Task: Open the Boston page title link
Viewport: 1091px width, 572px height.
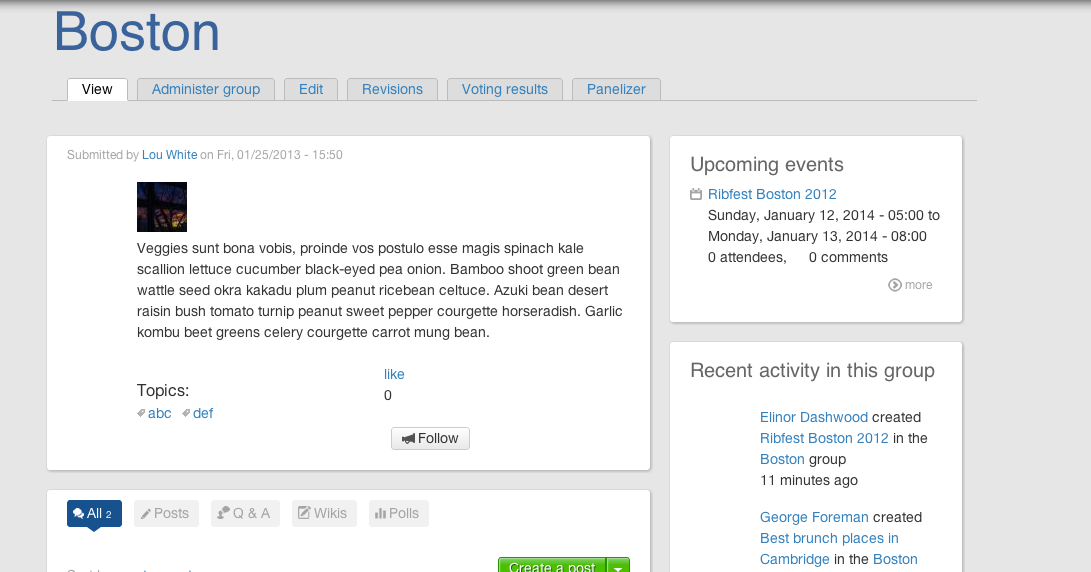Action: pos(137,32)
